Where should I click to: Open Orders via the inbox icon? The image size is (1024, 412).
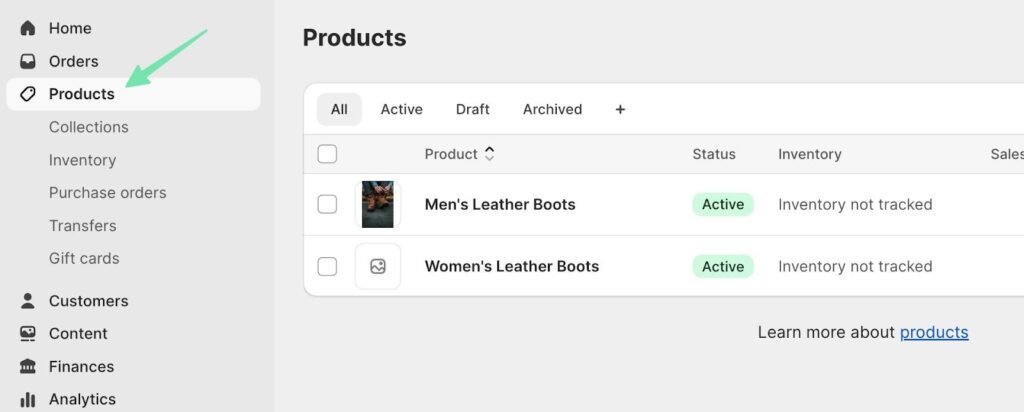pyautogui.click(x=28, y=61)
